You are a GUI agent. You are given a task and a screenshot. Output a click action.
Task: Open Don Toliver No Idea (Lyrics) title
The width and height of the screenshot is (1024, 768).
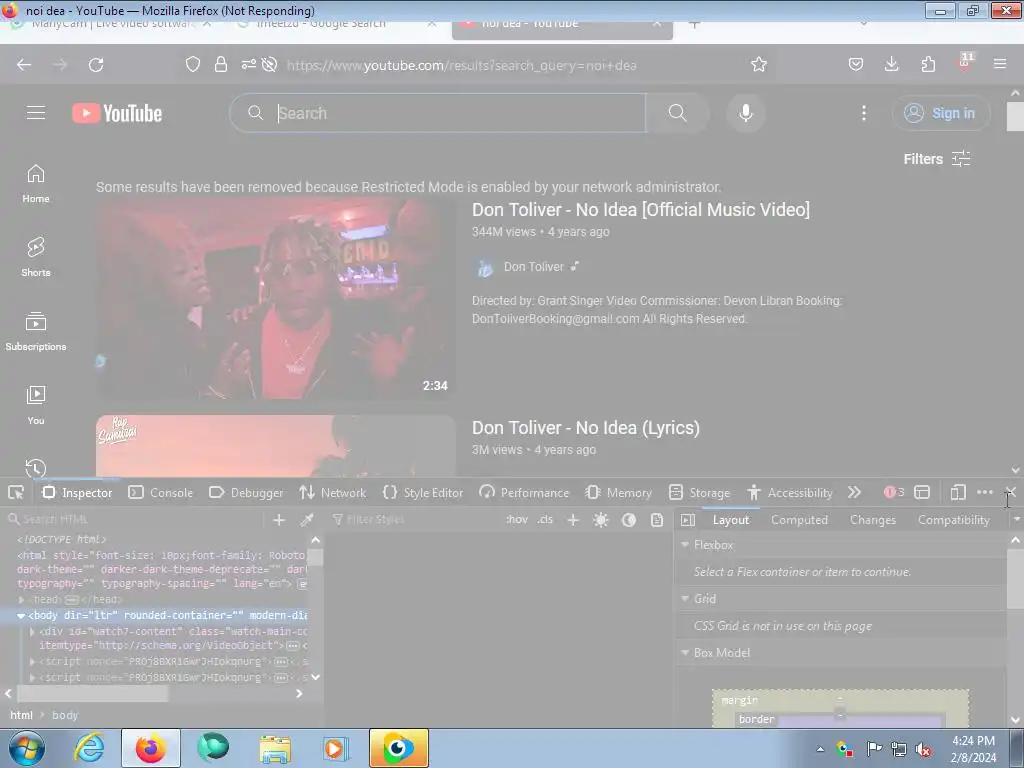pos(586,428)
